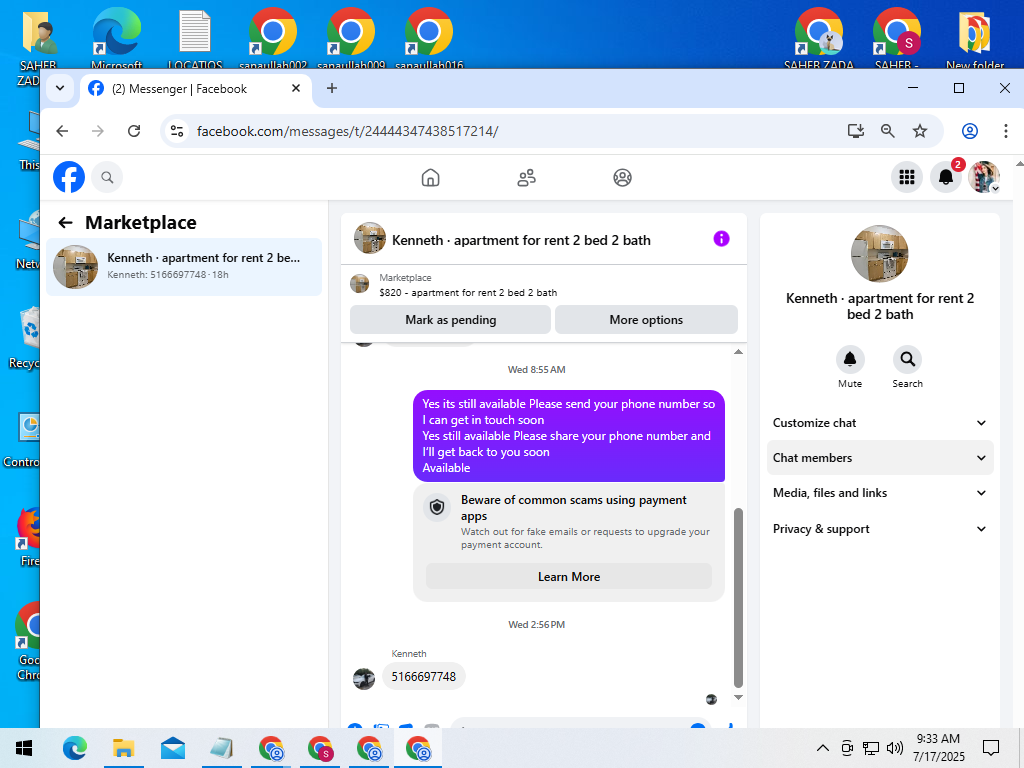Viewport: 1024px width, 768px height.
Task: Expand the Customize chat section
Action: coord(880,423)
